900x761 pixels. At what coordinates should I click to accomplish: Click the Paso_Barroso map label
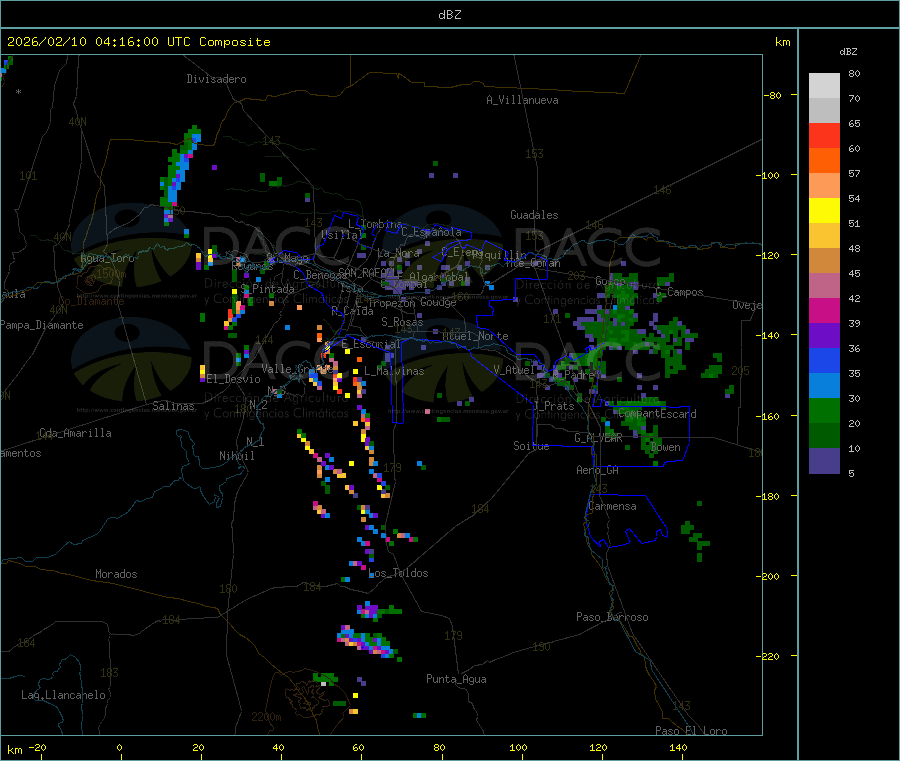tap(612, 617)
